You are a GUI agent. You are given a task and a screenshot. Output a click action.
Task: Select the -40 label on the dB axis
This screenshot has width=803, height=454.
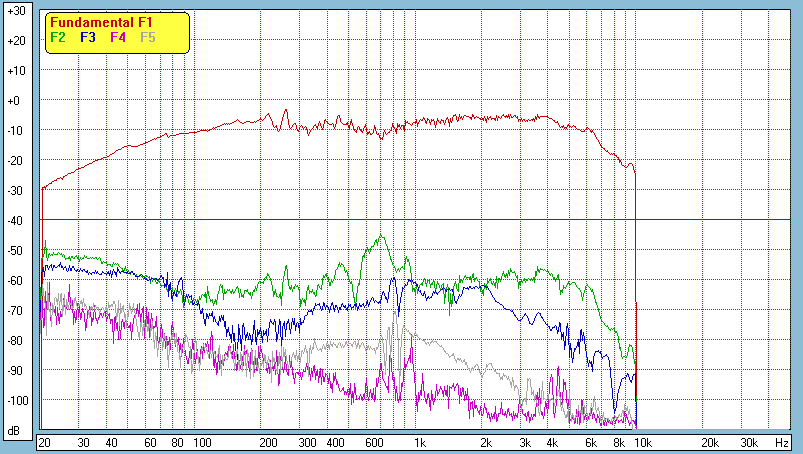15,221
